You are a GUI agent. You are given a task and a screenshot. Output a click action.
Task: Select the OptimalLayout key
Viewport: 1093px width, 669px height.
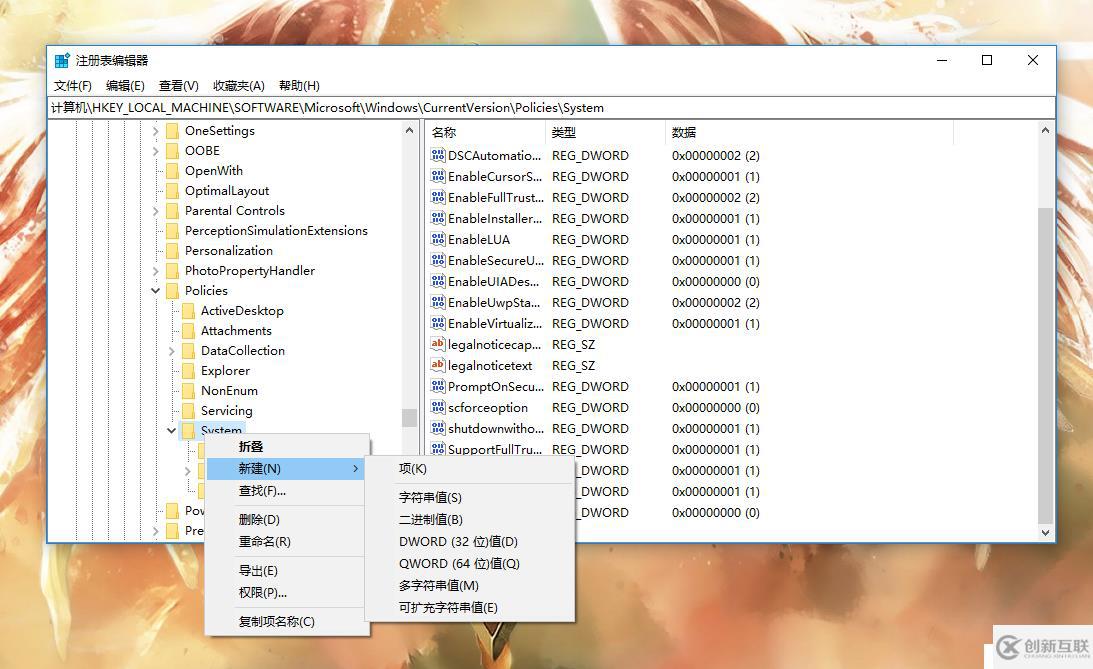coord(227,191)
